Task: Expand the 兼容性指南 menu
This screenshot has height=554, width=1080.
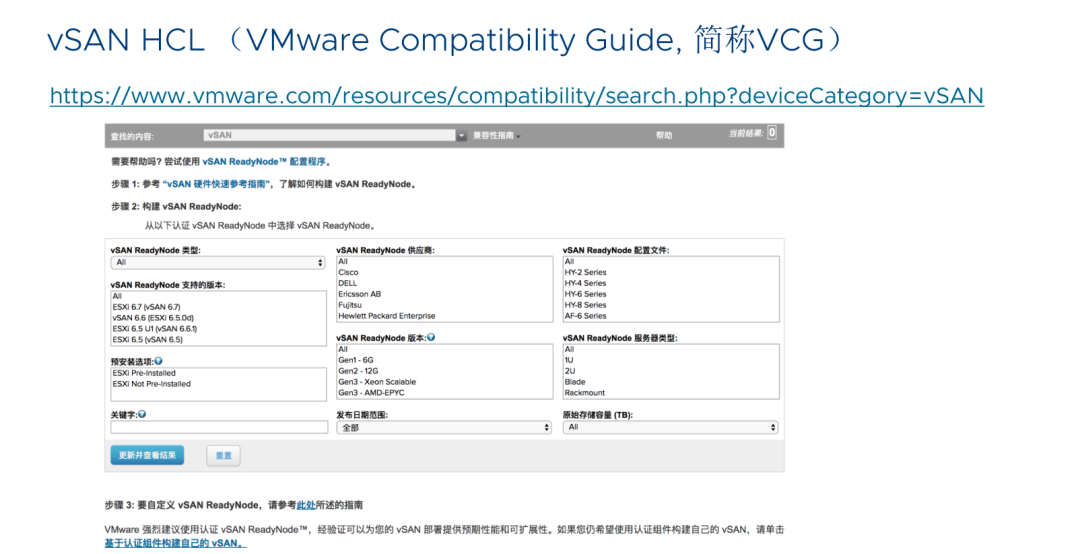Action: pyautogui.click(x=497, y=136)
